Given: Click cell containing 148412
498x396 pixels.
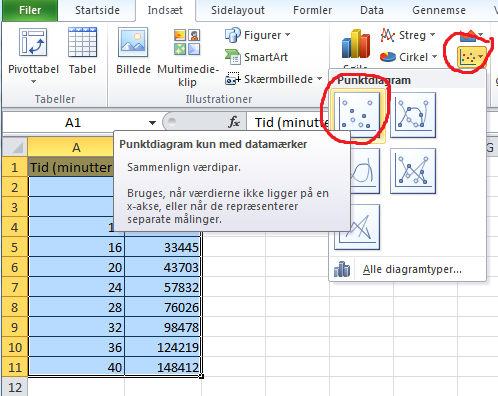Looking at the screenshot, I should 163,367.
